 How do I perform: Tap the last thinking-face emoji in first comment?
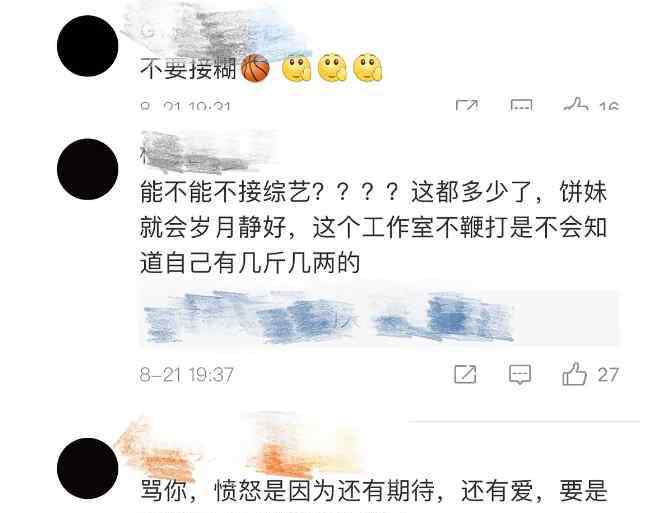(368, 68)
